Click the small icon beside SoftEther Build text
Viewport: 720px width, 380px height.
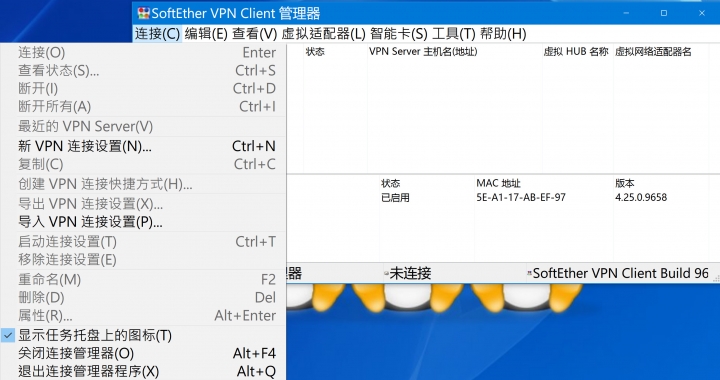point(529,274)
